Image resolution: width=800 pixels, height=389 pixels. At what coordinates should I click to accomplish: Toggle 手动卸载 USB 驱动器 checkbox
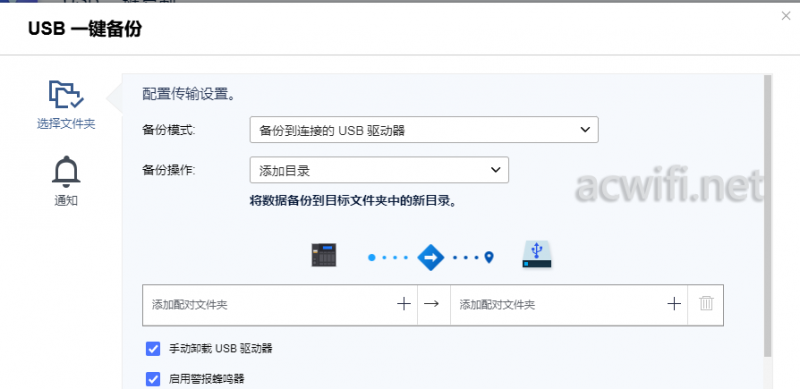153,349
